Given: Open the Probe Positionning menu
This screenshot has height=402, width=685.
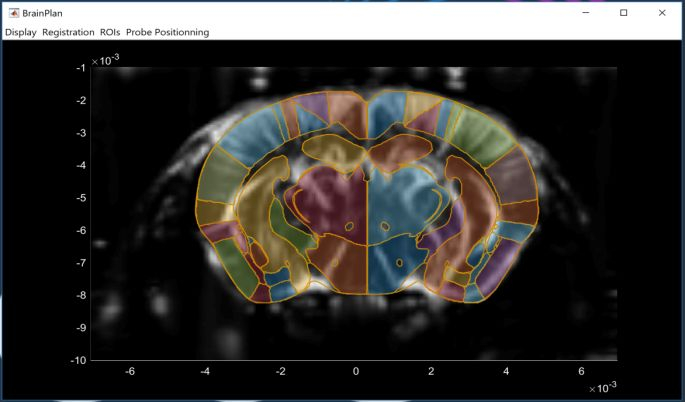Looking at the screenshot, I should (168, 32).
